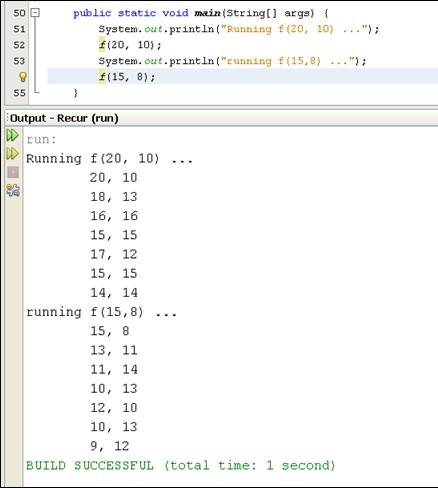This screenshot has width=438, height=488.
Task: Click the green Re-run button
Action: [13, 135]
